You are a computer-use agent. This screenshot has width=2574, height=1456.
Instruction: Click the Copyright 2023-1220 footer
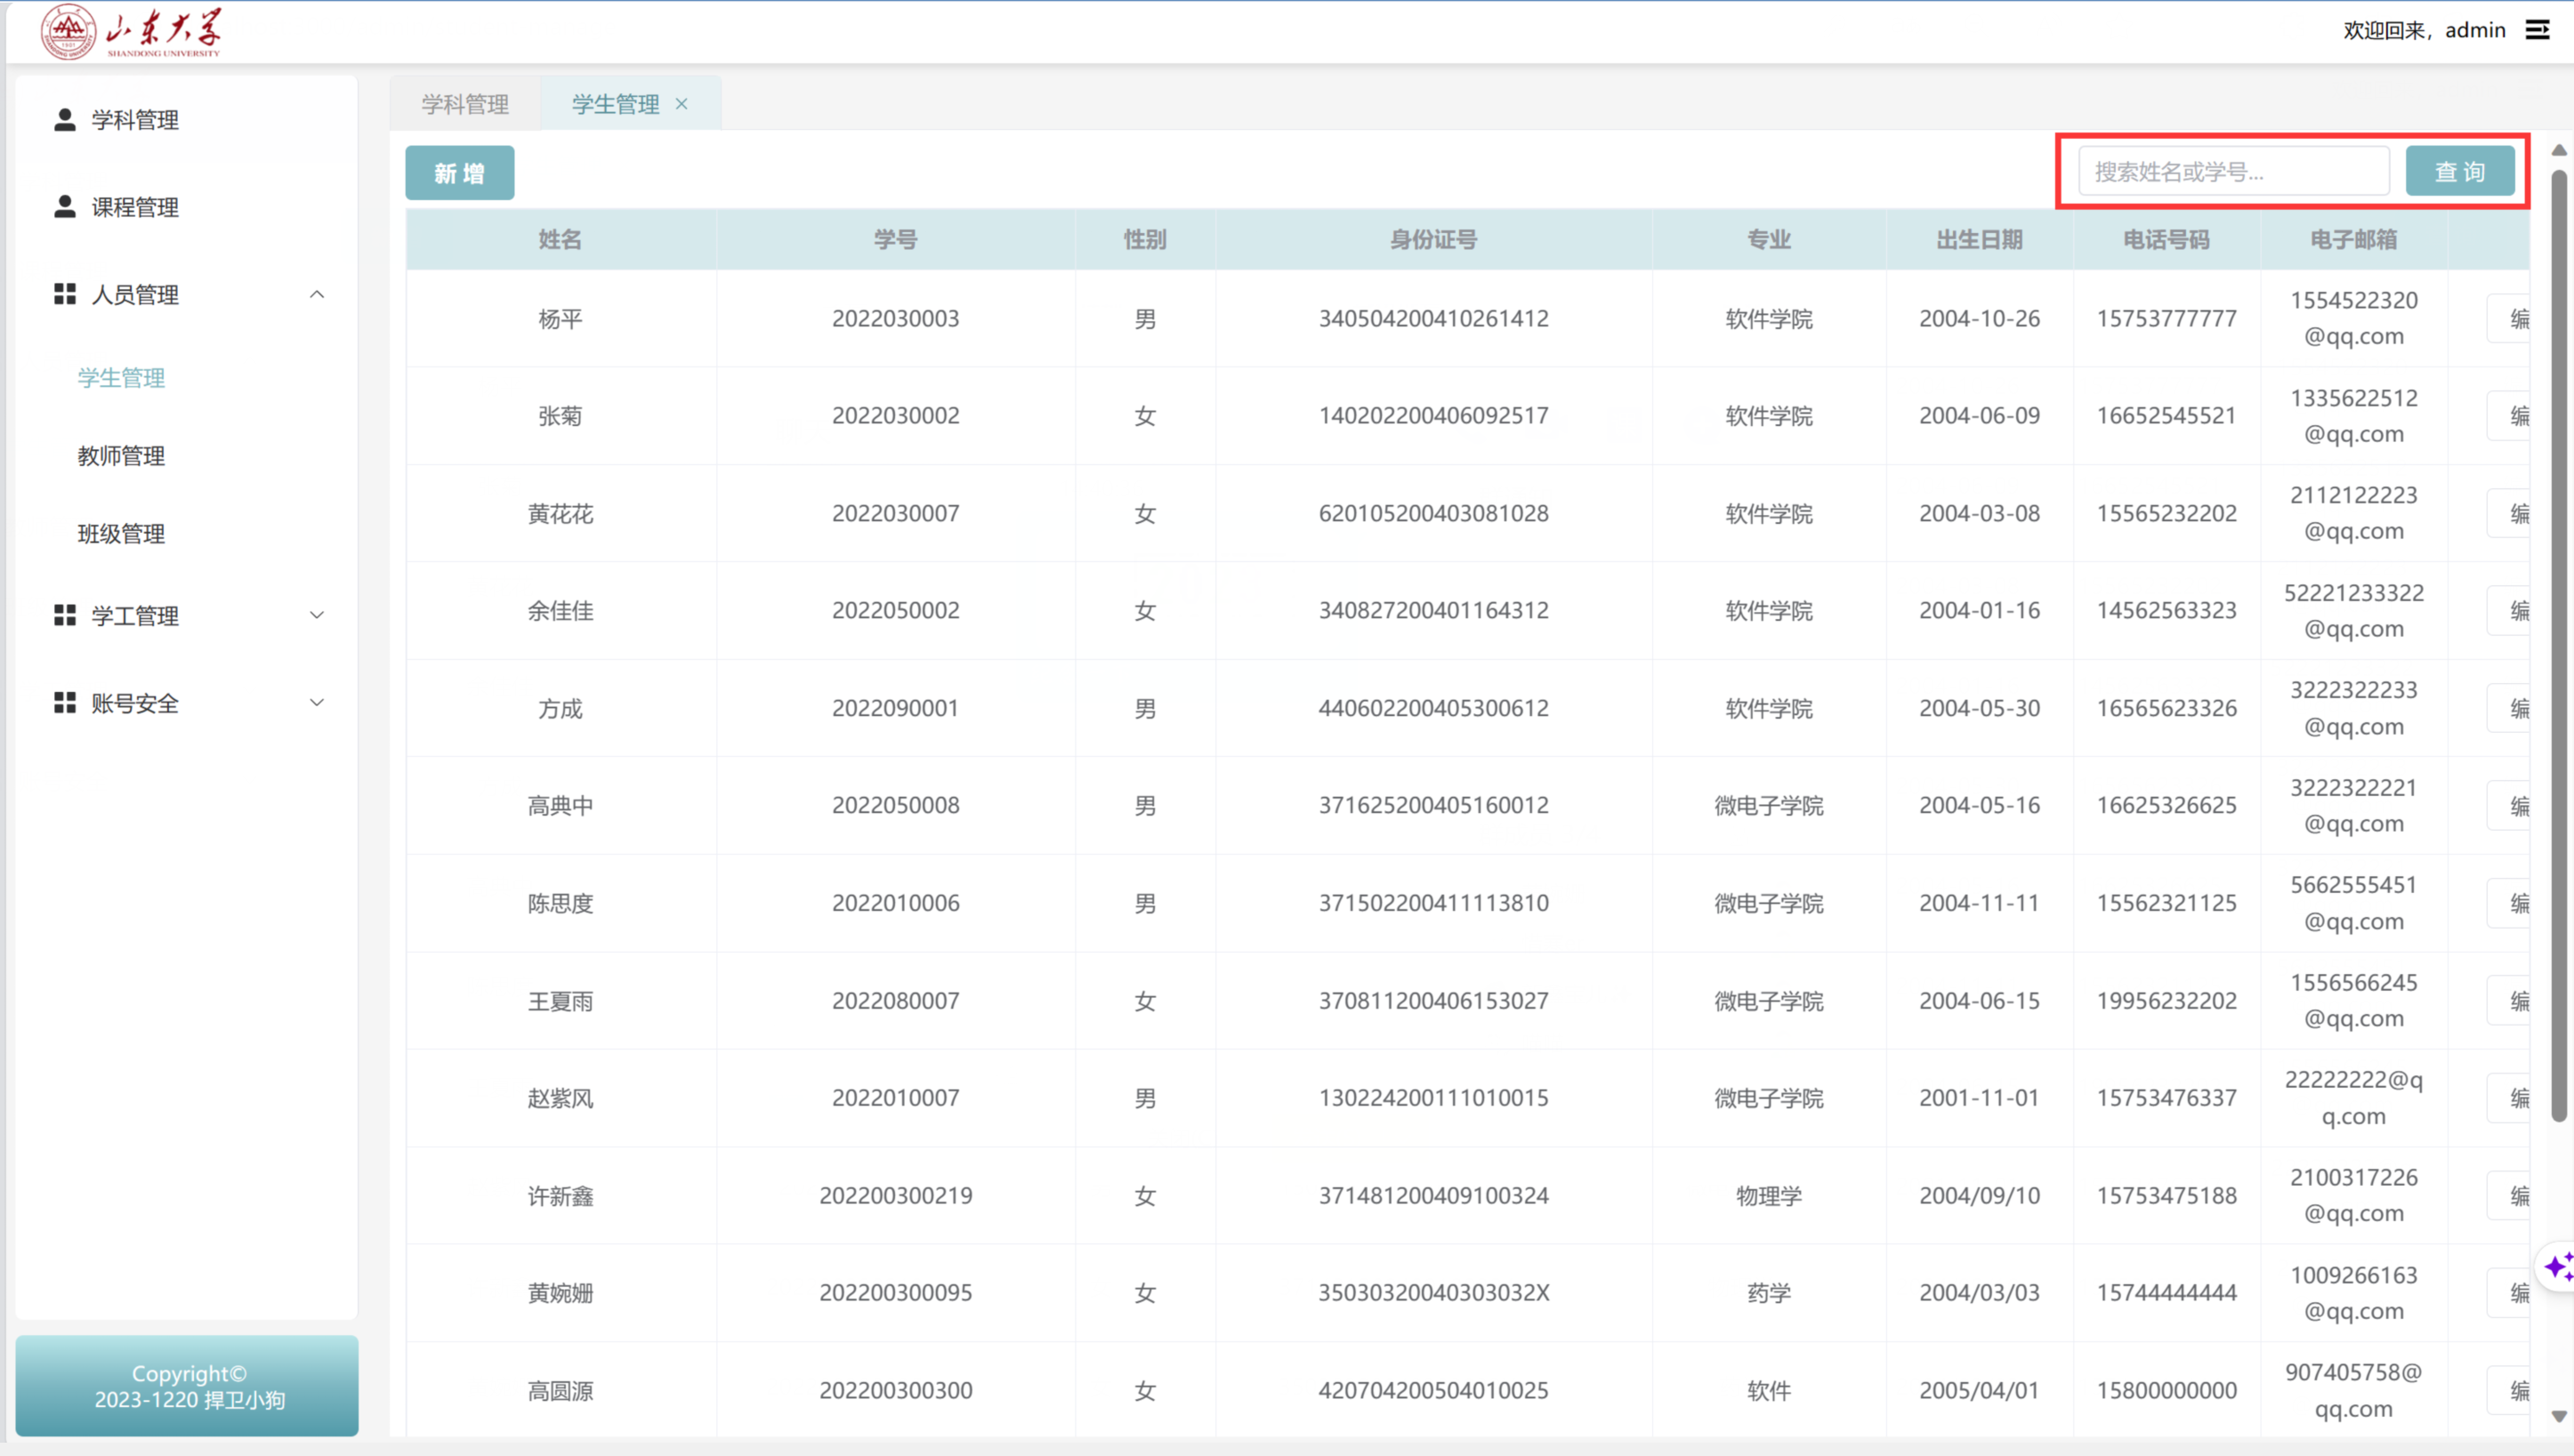[188, 1387]
